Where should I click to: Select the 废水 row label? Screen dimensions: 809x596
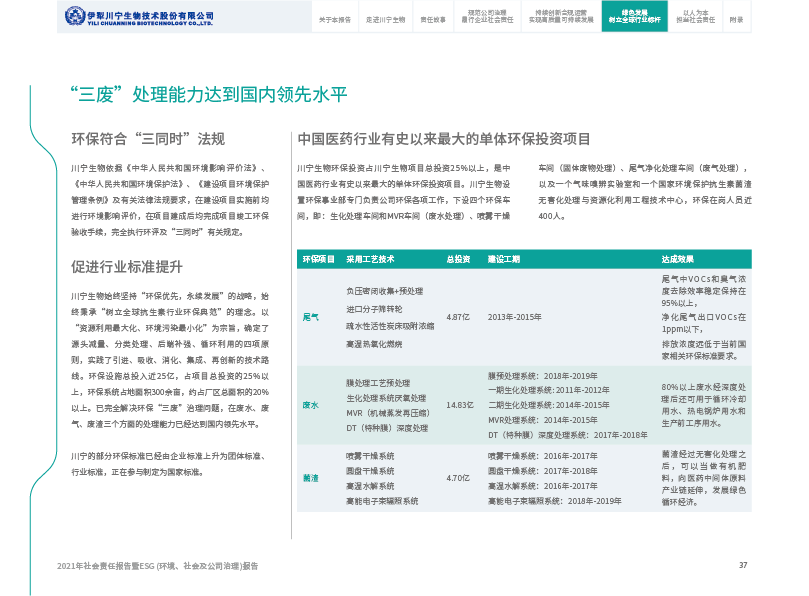click(310, 405)
